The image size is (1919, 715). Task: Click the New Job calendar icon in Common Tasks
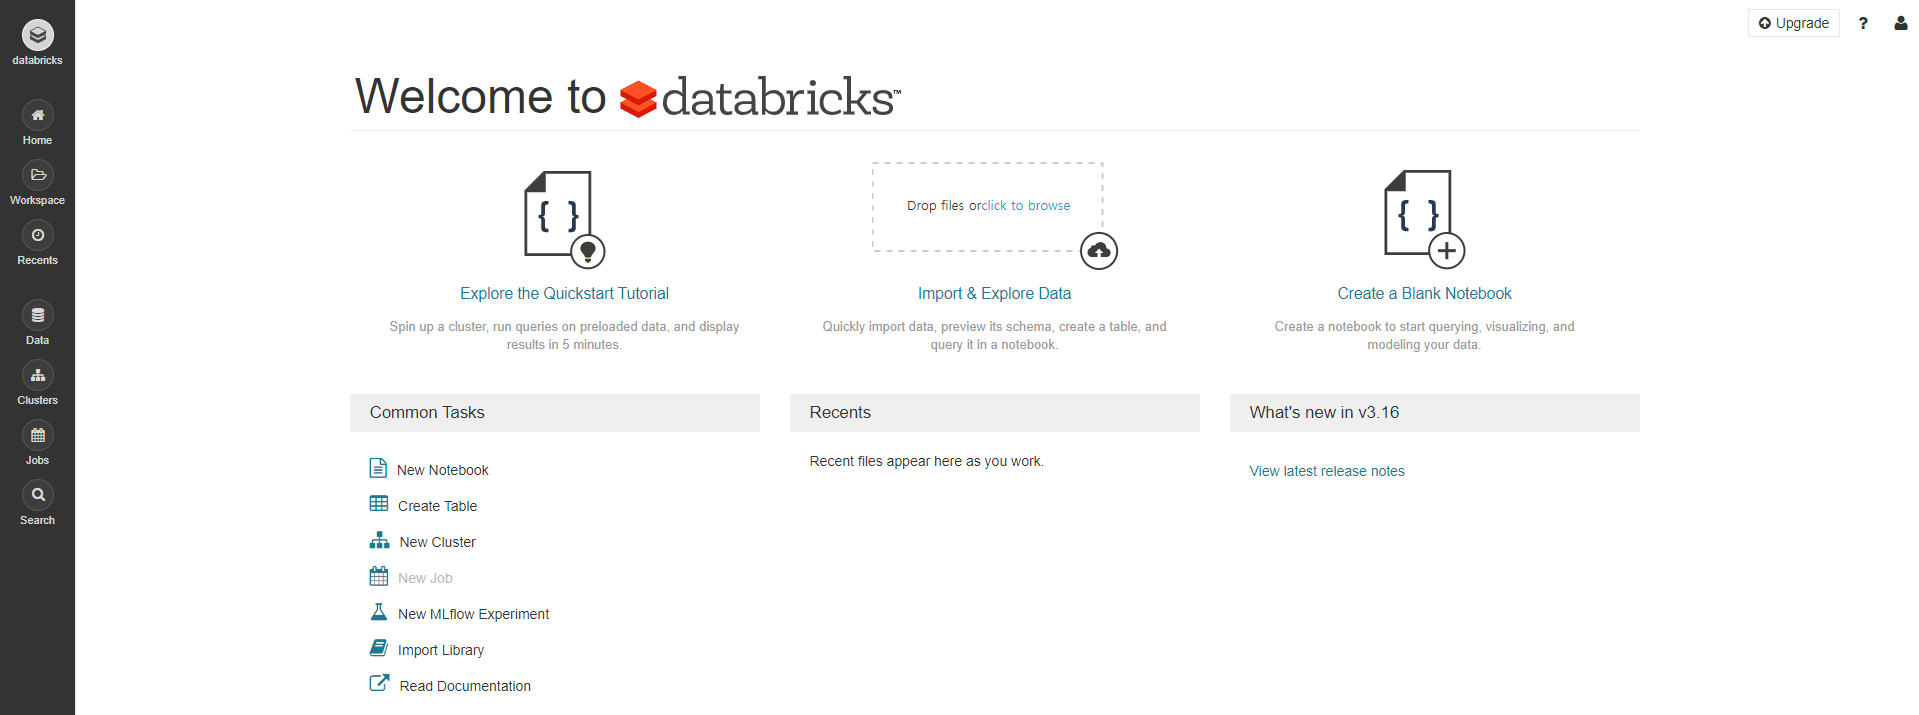pyautogui.click(x=379, y=576)
